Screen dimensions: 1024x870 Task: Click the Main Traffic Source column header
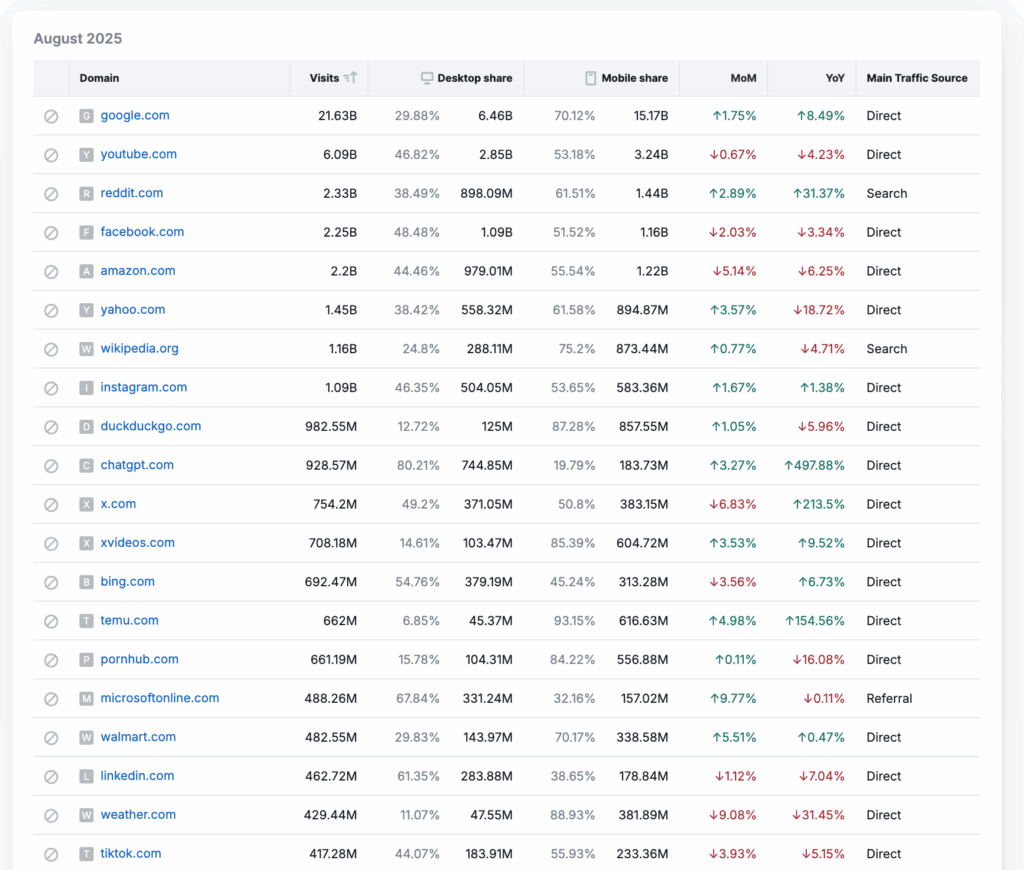click(916, 78)
